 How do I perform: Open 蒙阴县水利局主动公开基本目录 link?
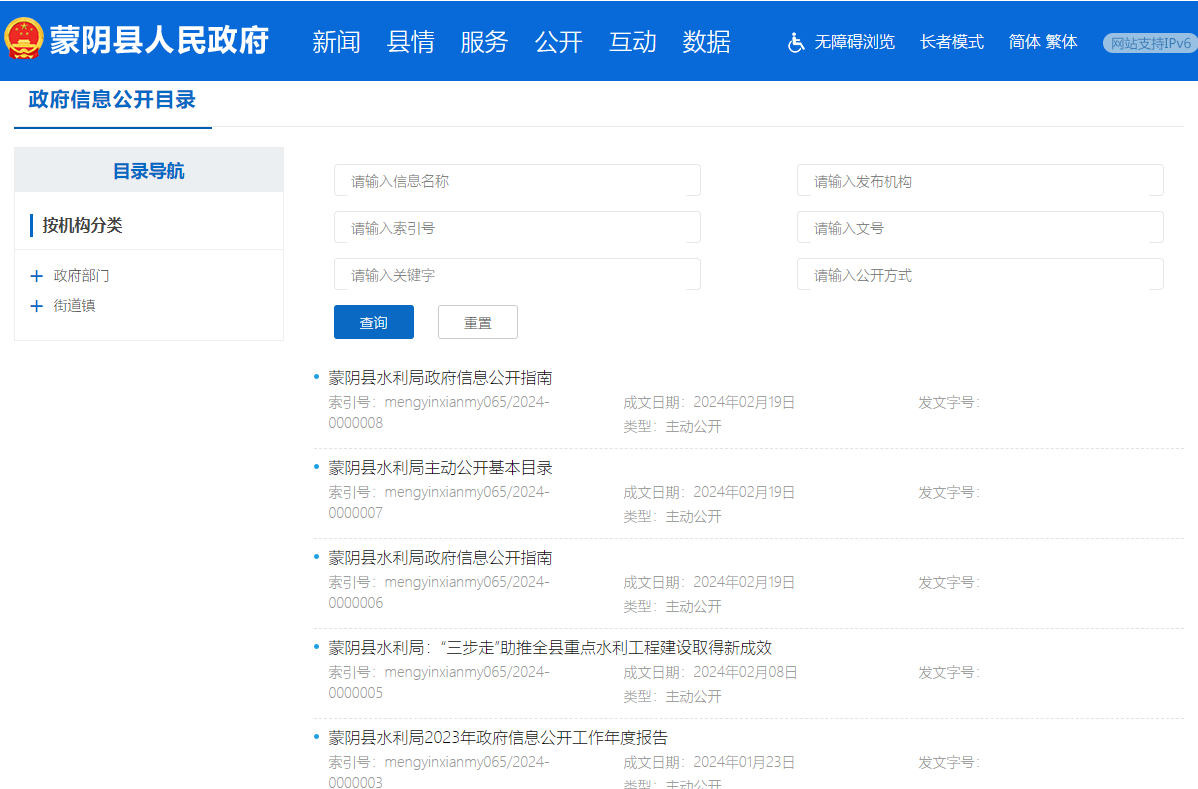(x=440, y=468)
